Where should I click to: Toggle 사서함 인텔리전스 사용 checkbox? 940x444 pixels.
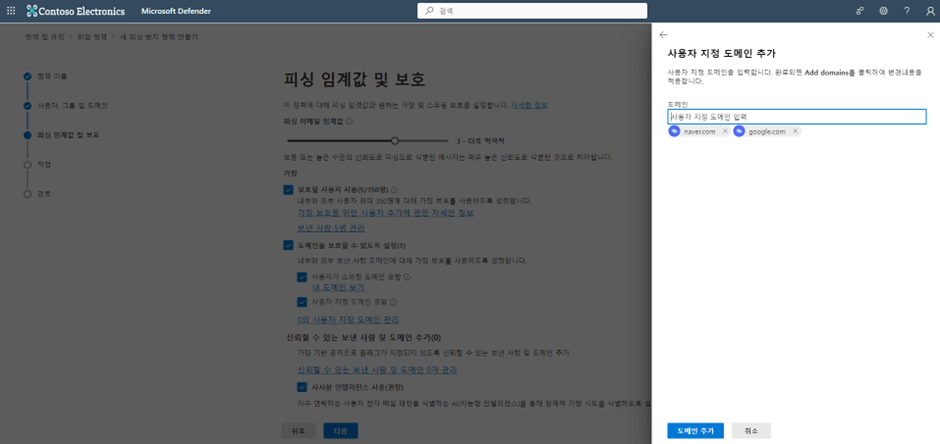302,387
